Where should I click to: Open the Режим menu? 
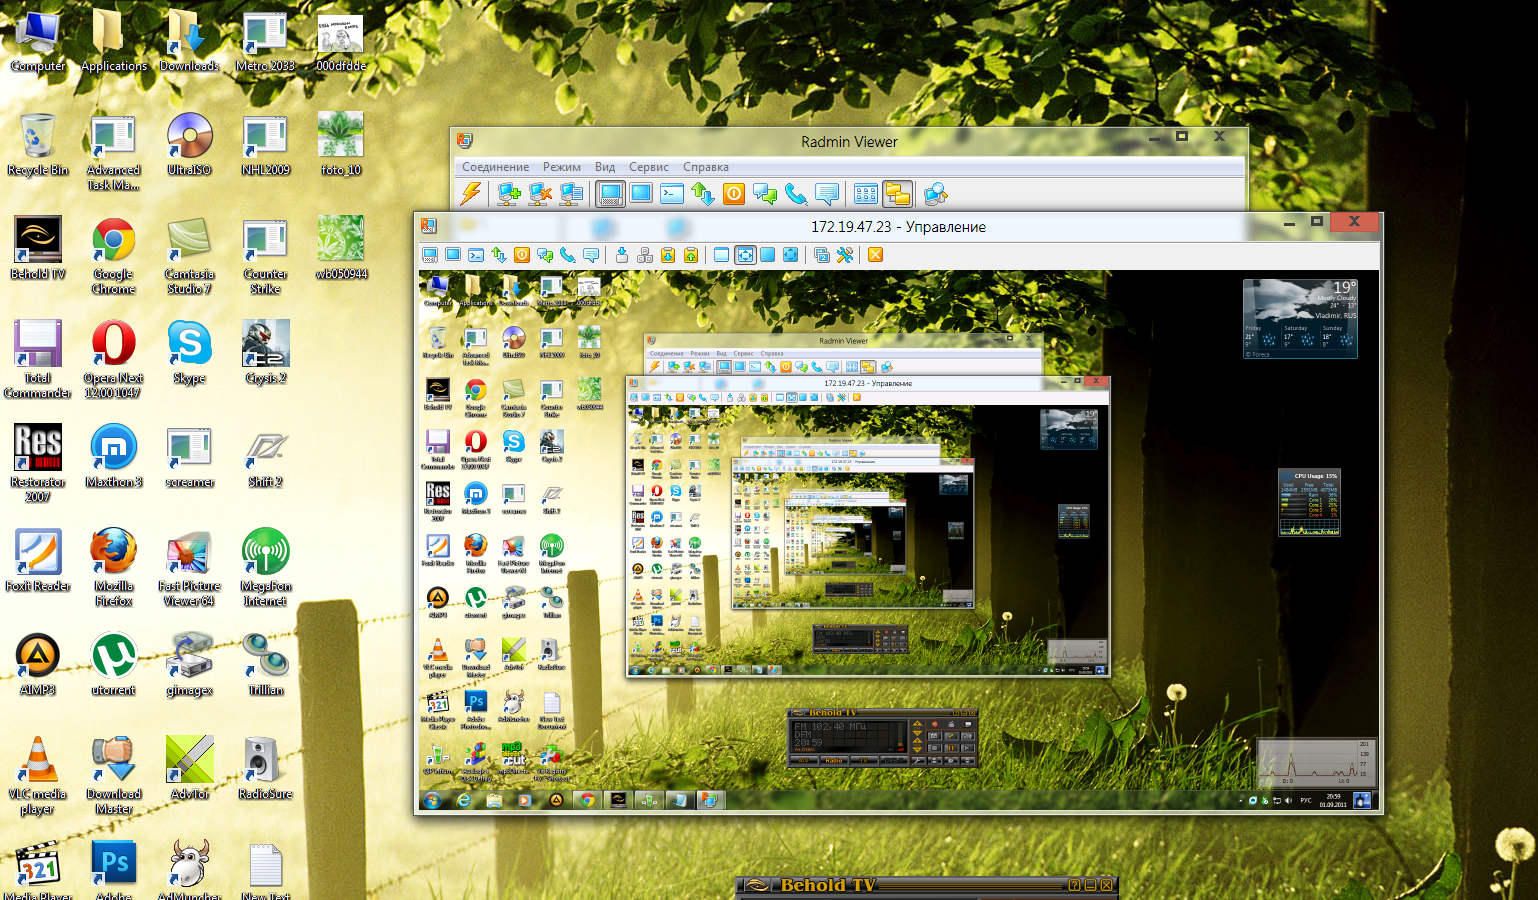(562, 167)
